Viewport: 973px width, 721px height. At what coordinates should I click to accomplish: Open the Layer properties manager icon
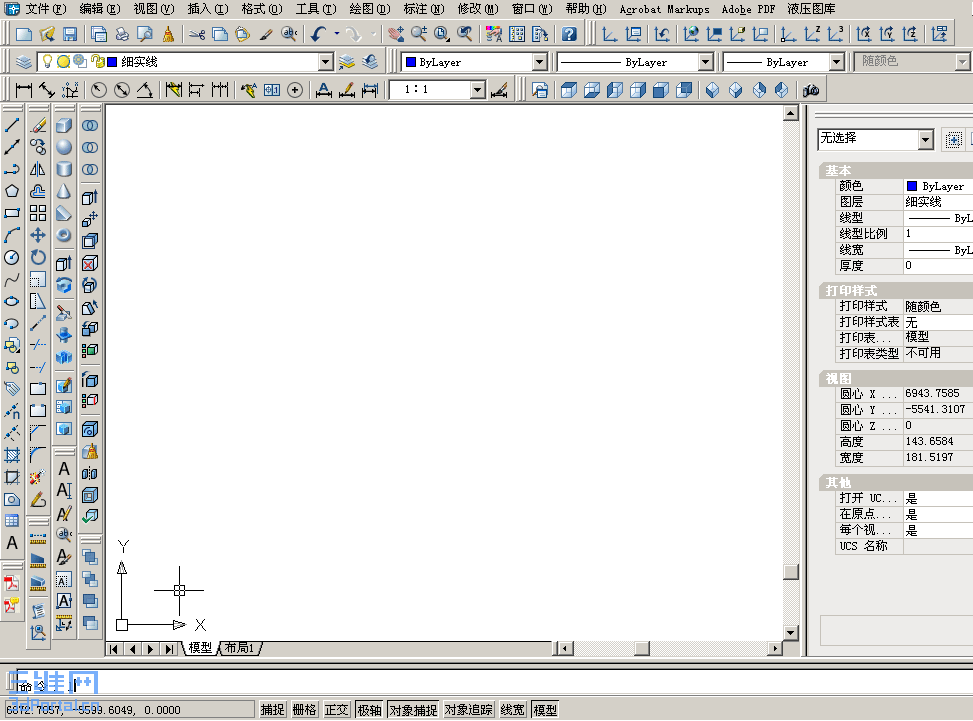pos(24,62)
